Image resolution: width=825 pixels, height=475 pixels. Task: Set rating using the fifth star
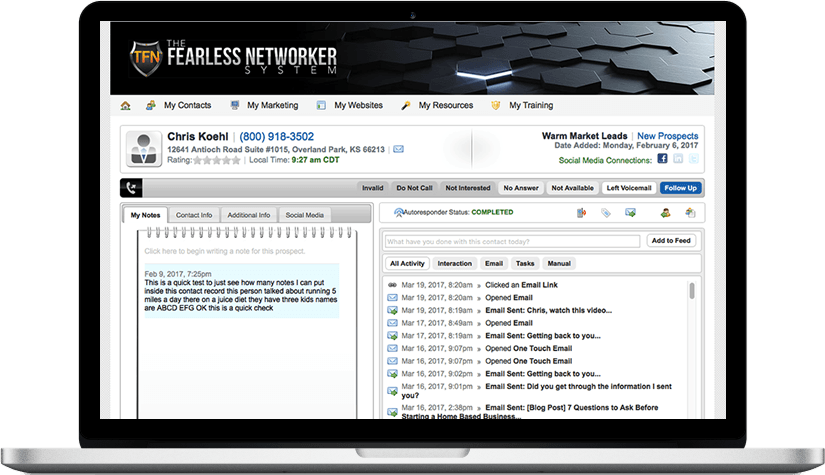click(236, 160)
